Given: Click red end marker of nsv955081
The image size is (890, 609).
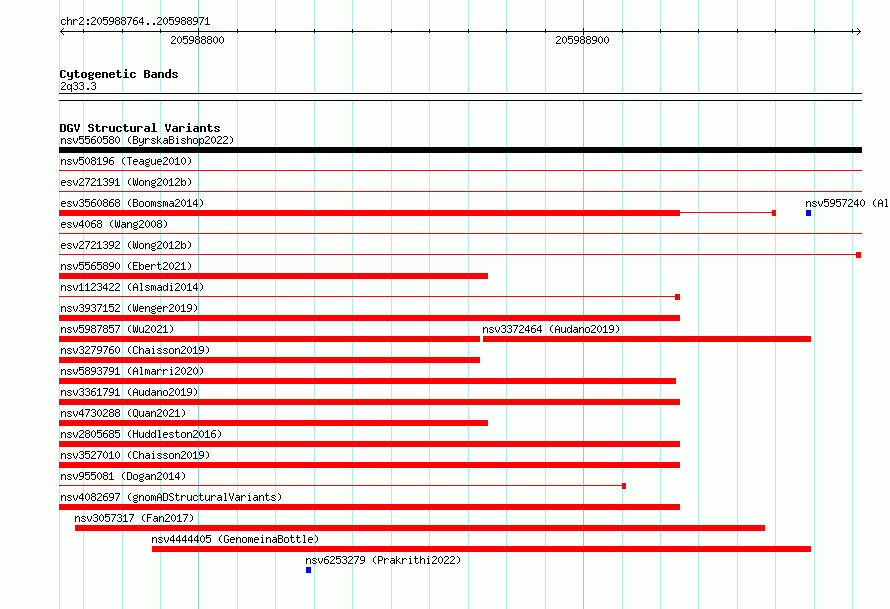Looking at the screenshot, I should [624, 486].
